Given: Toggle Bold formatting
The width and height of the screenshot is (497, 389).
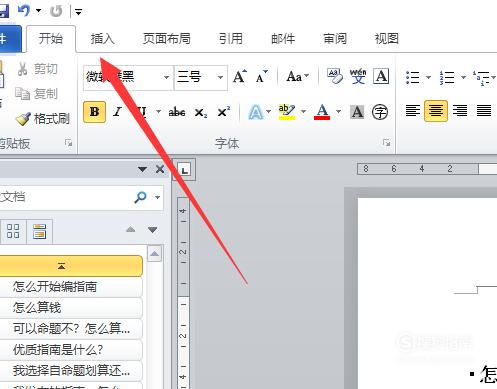Looking at the screenshot, I should point(94,112).
